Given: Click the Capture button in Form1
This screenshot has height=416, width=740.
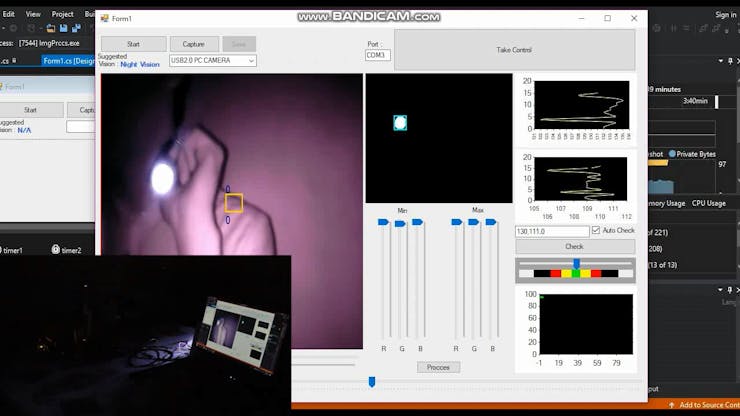Looking at the screenshot, I should [x=194, y=44].
